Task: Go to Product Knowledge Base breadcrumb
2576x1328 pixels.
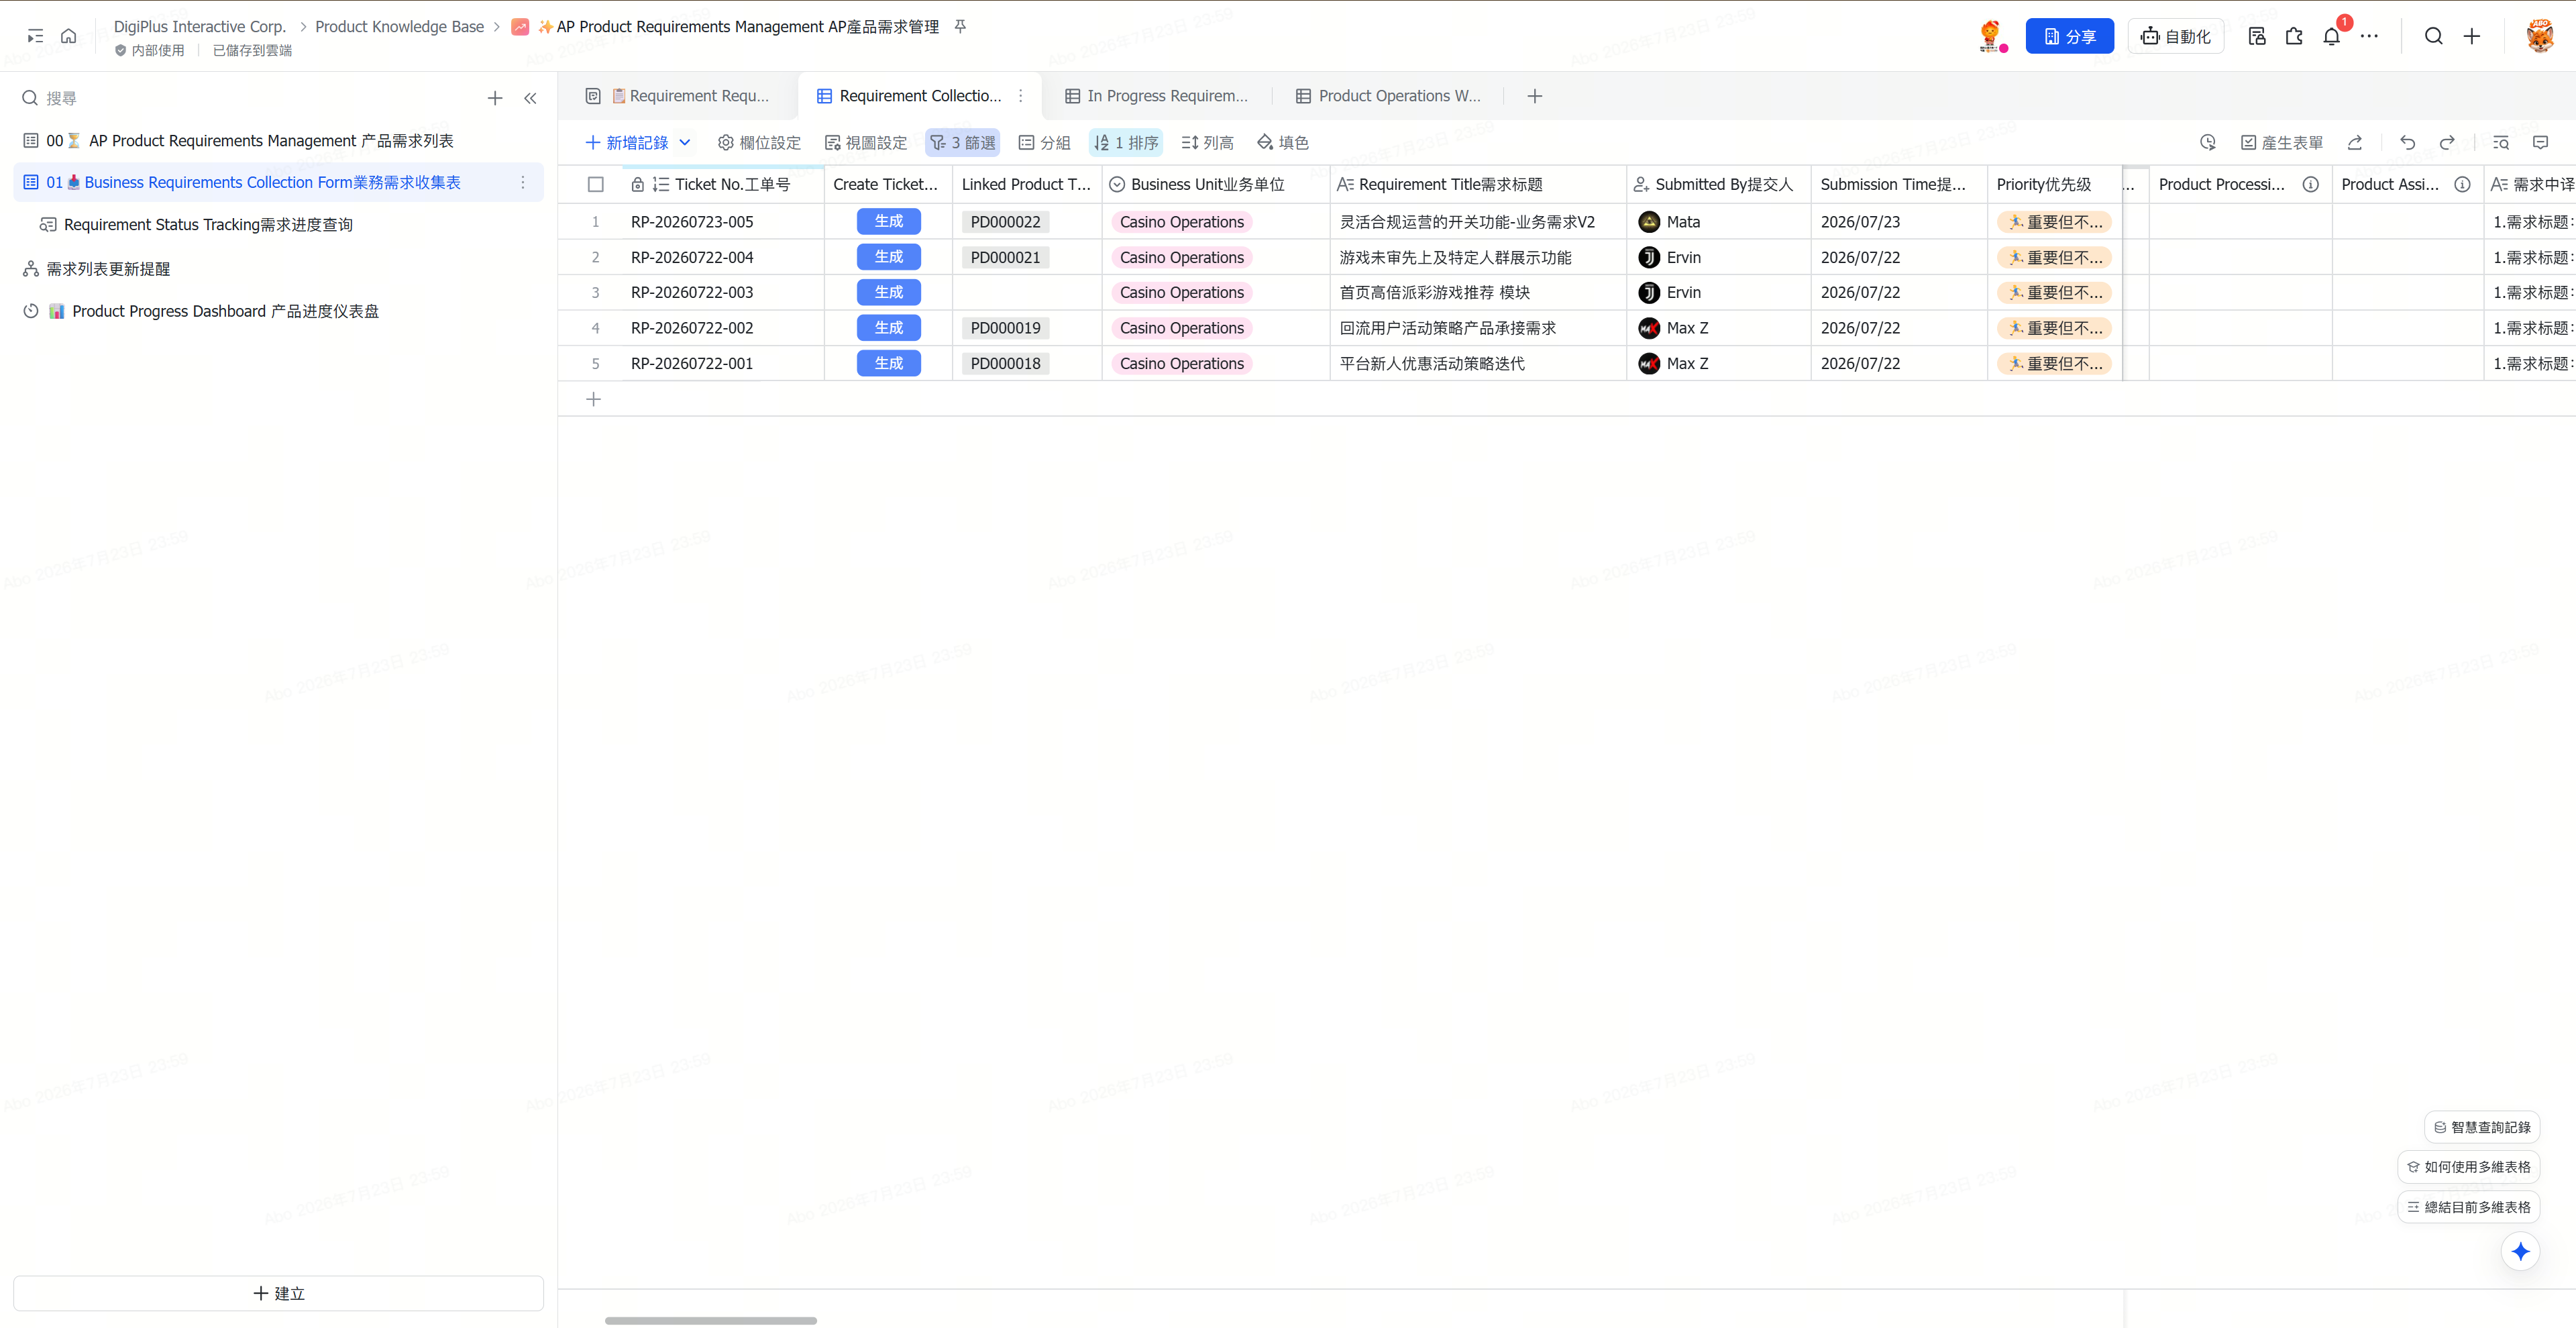Action: click(399, 27)
